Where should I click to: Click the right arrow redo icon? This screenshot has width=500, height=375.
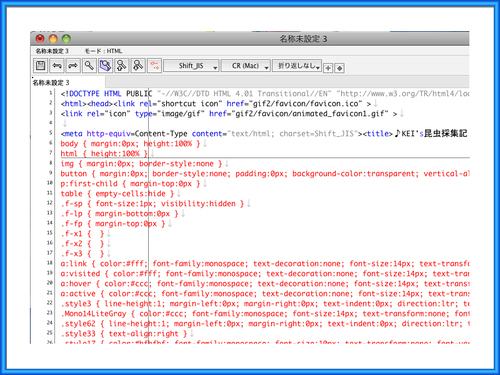pos(73,66)
